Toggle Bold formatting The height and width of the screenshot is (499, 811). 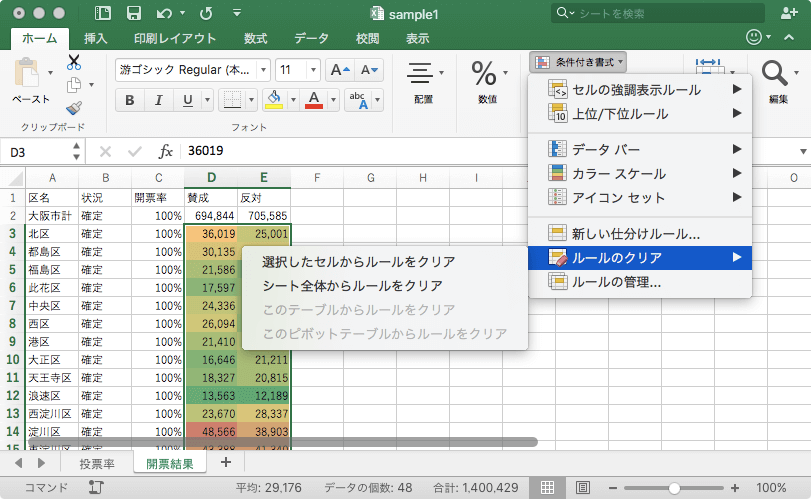tap(129, 101)
